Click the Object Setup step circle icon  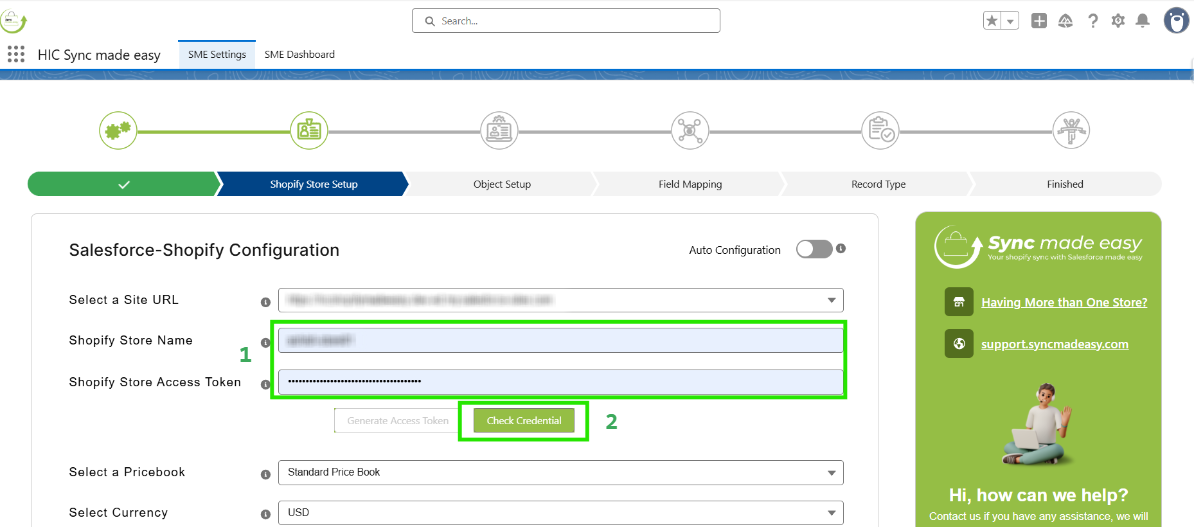coord(499,130)
